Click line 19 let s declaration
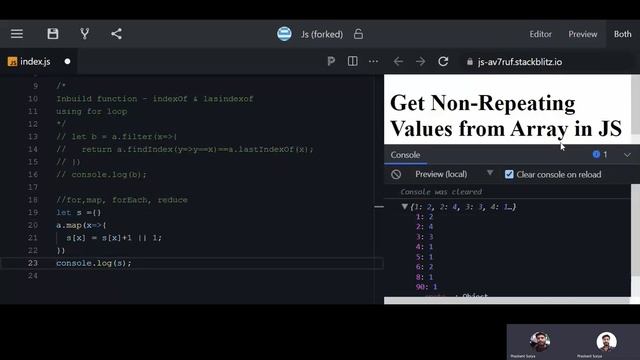Image resolution: width=640 pixels, height=360 pixels. click(78, 212)
